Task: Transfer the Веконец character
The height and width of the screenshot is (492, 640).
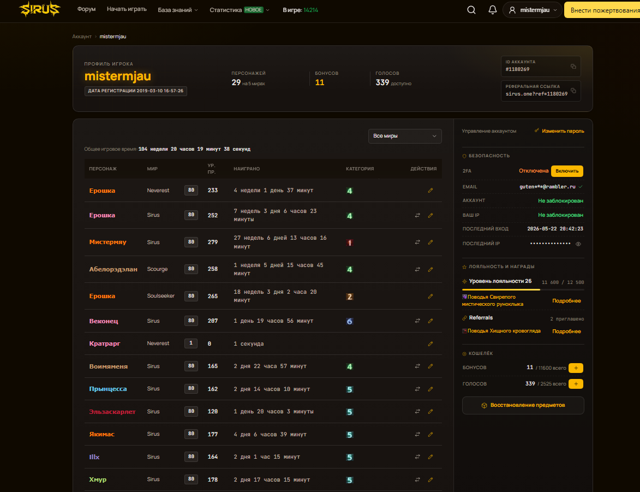Action: point(417,321)
